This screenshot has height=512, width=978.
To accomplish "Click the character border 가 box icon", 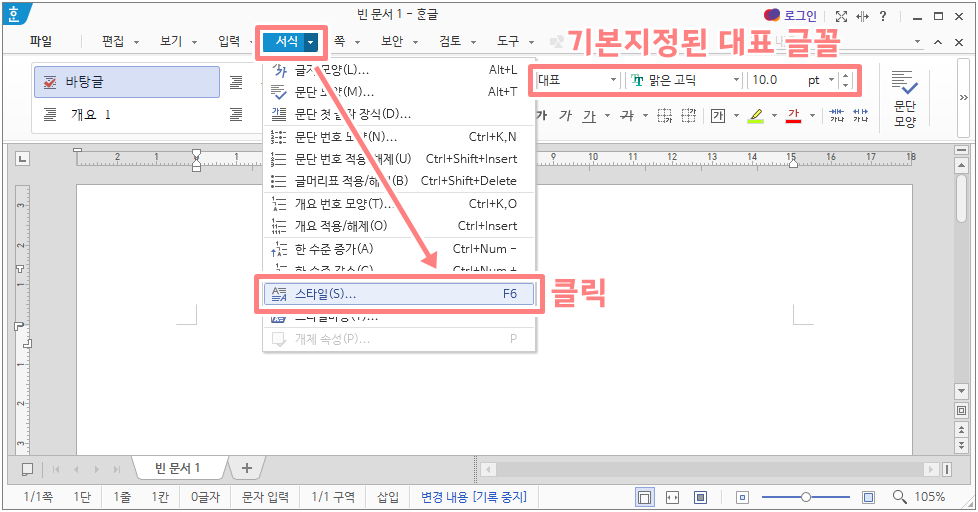I will (717, 115).
